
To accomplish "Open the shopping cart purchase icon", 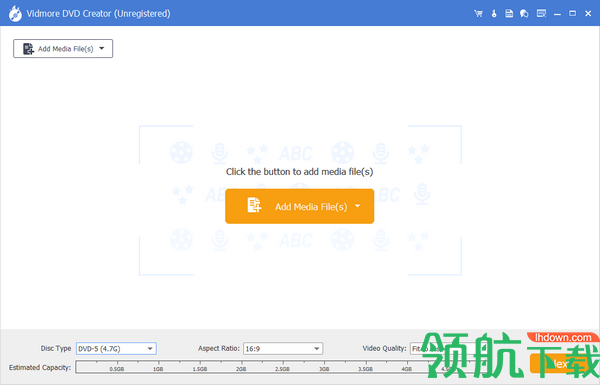I will click(478, 14).
